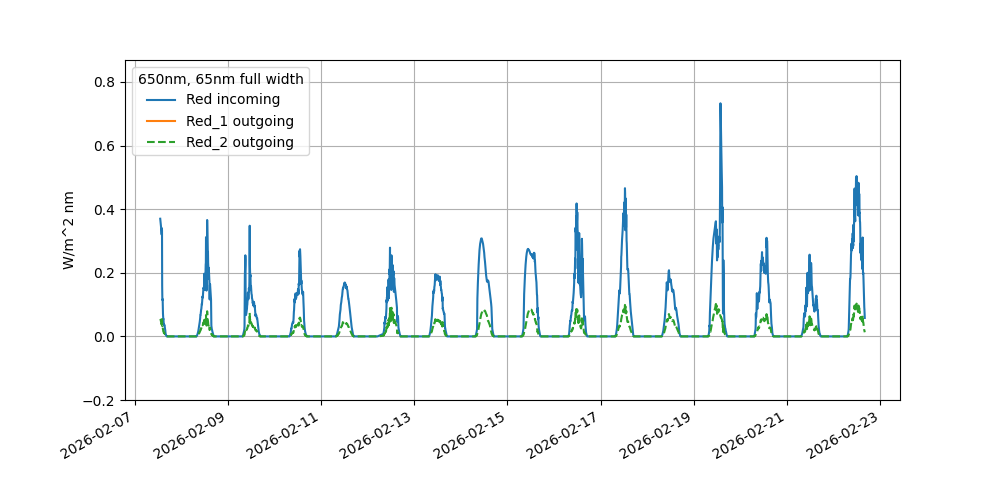Viewport: 1000px width, 500px height.
Task: Click the orange Red_1 outgoing legend line
Action: [161, 121]
